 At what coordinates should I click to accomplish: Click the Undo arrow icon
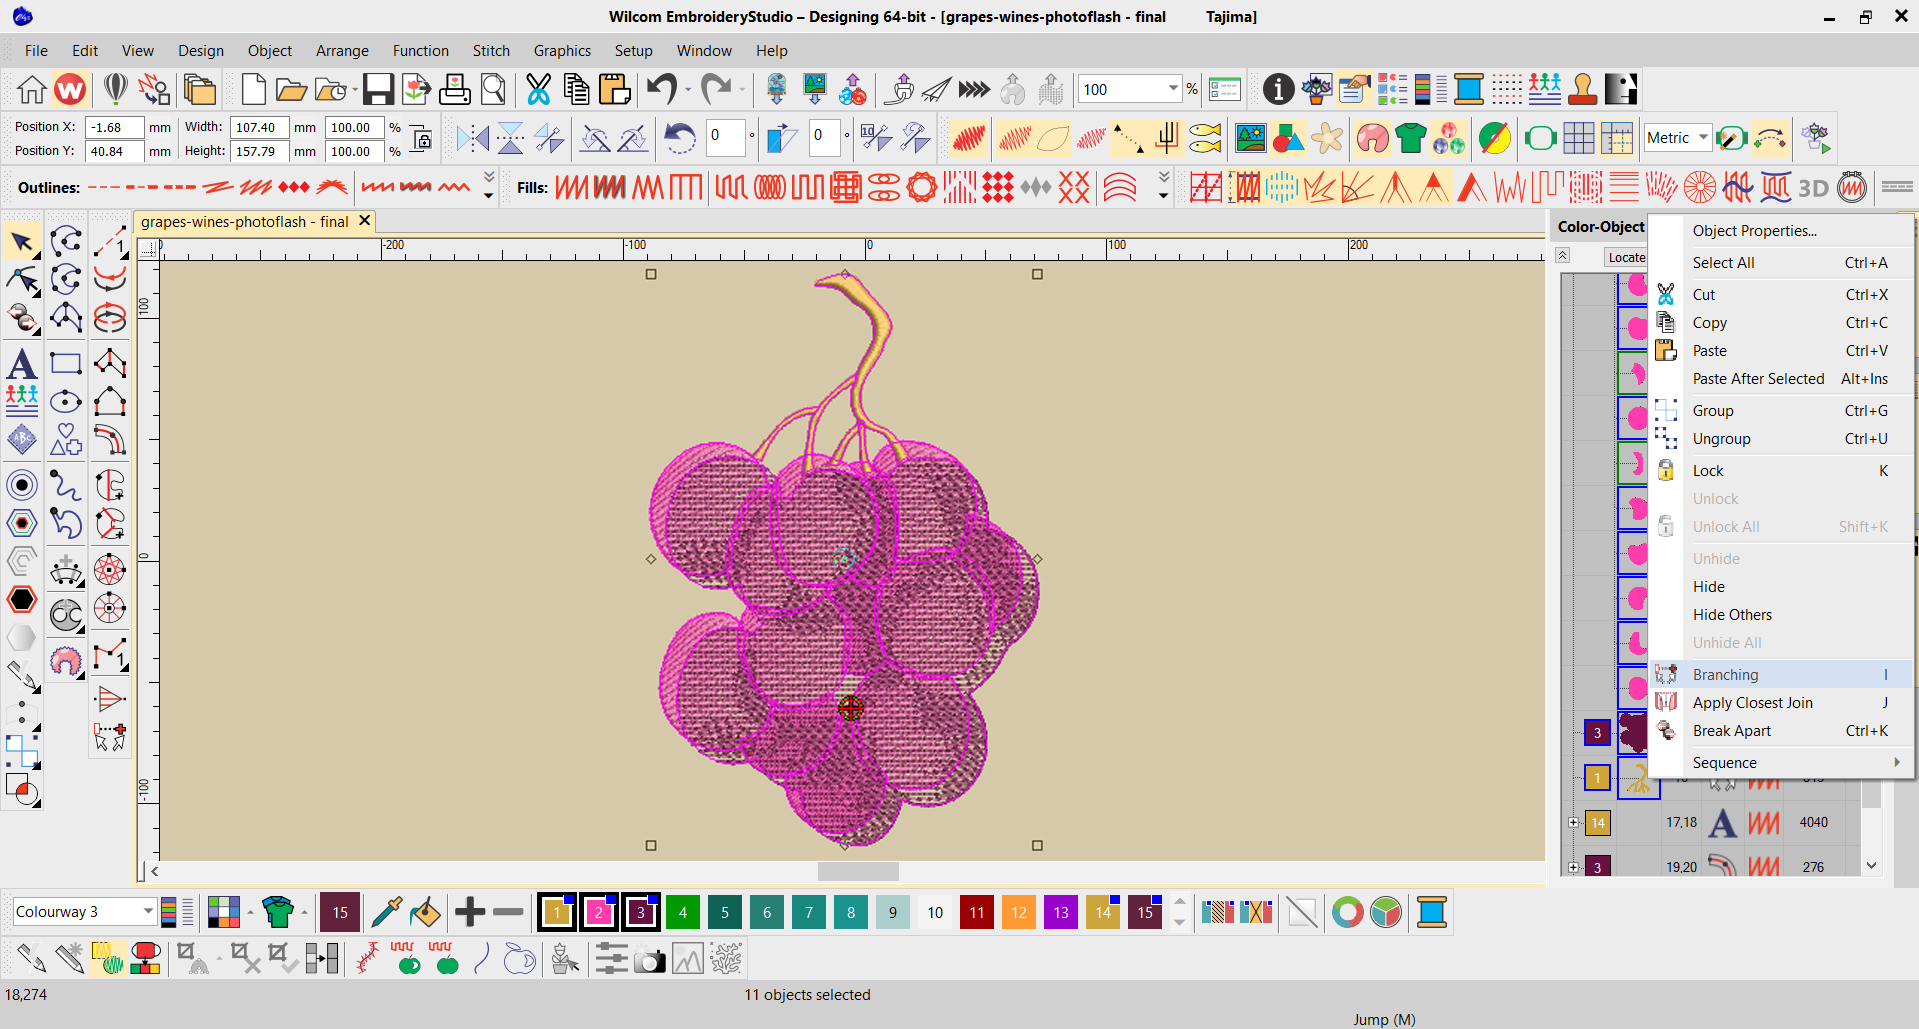click(661, 90)
